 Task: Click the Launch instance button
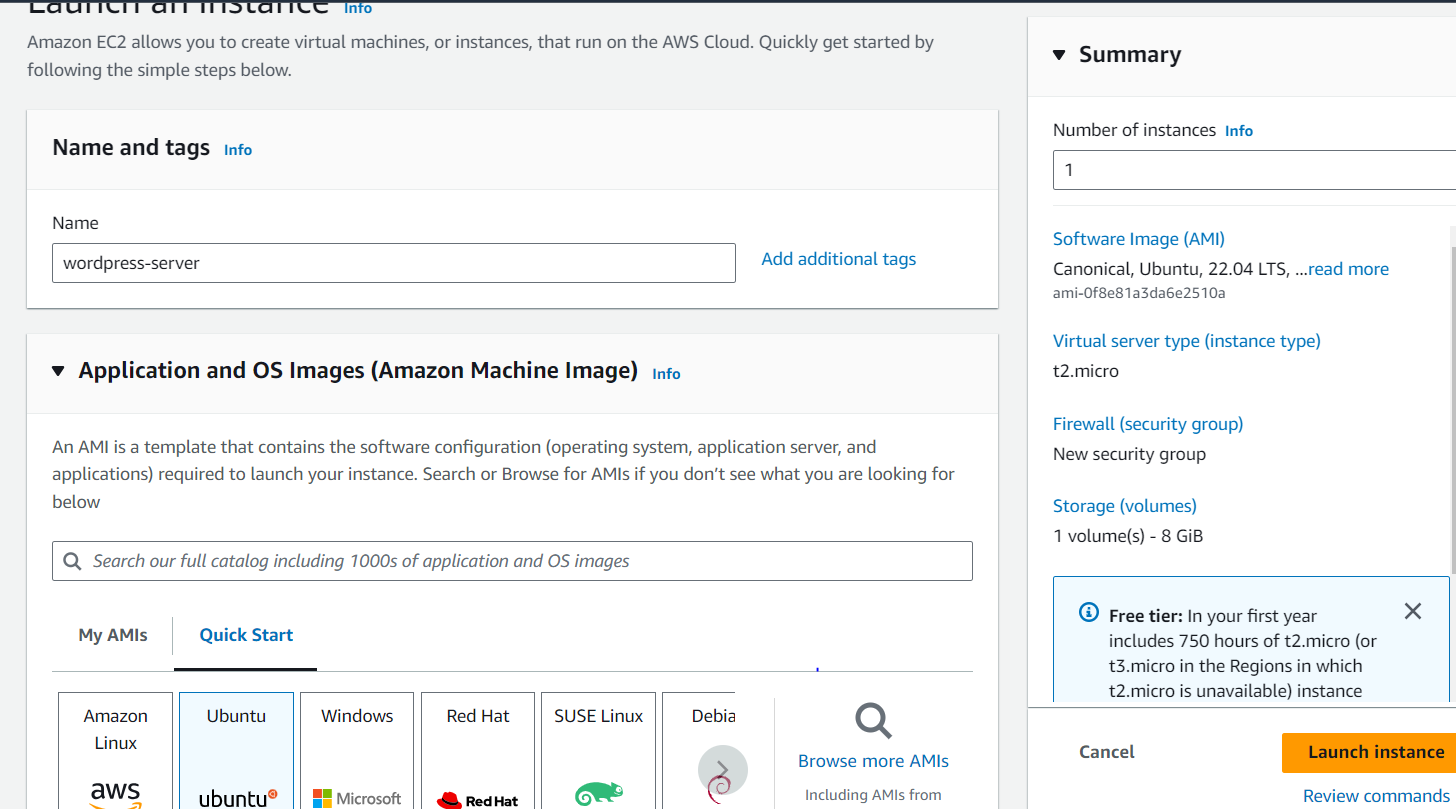[x=1369, y=752]
